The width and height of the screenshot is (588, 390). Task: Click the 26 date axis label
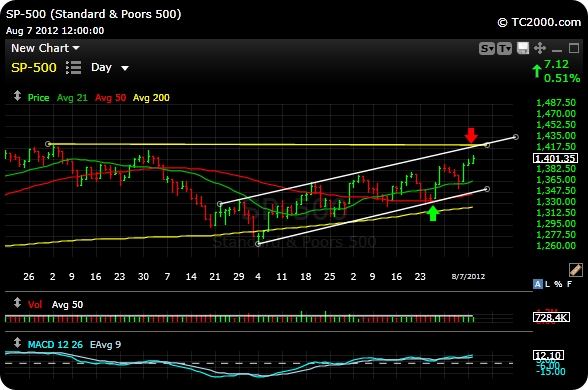click(29, 277)
